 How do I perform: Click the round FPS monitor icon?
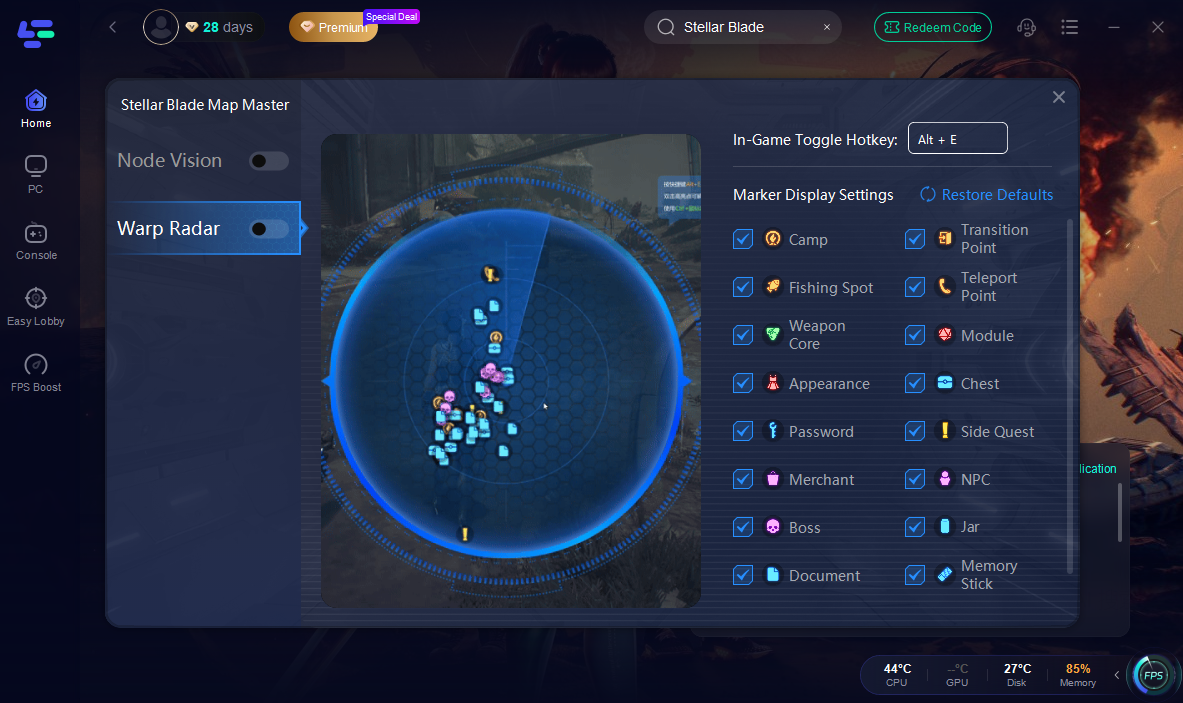click(x=1152, y=675)
